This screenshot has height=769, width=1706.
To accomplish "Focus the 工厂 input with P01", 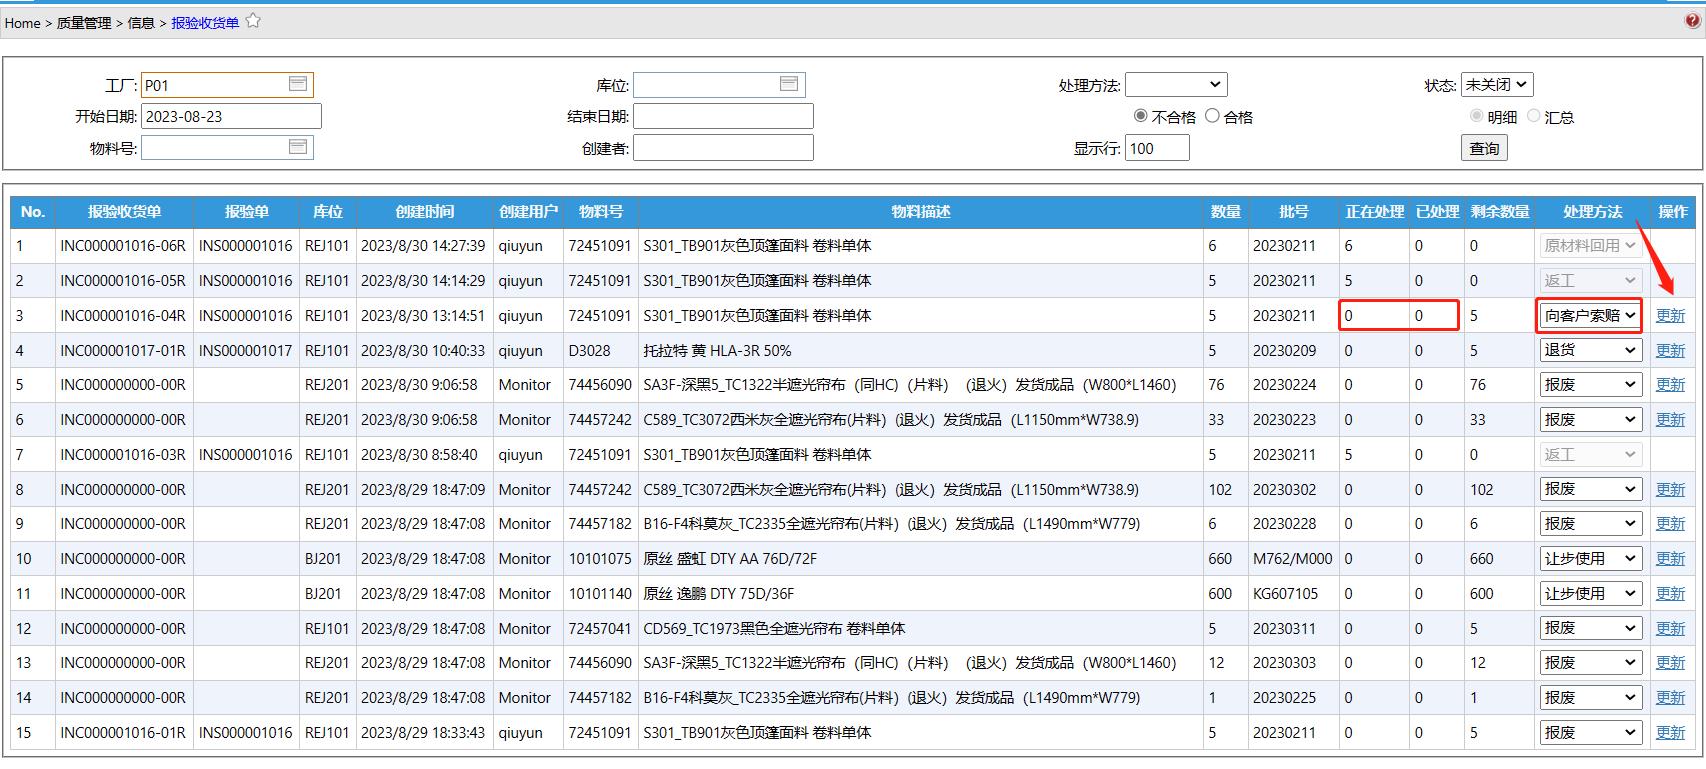I will (x=227, y=85).
